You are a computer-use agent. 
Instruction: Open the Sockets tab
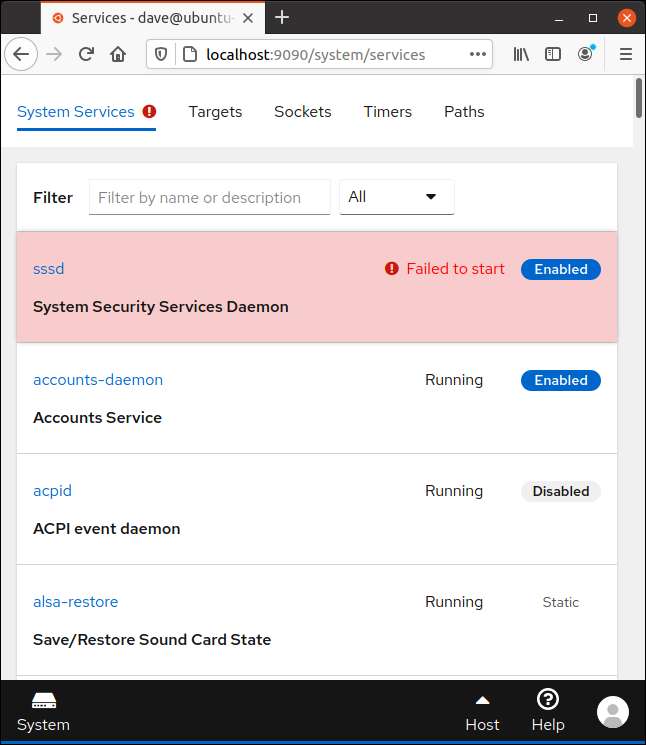[x=302, y=112]
